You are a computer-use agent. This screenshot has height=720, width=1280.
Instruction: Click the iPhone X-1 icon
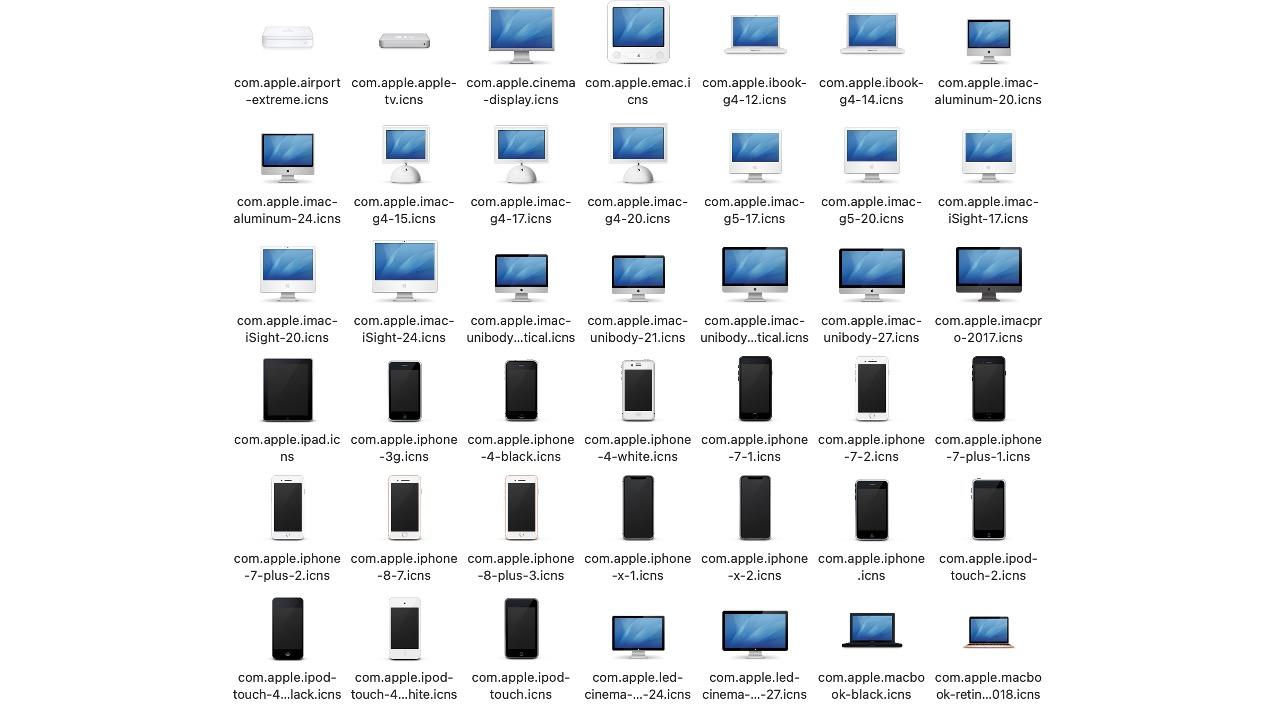click(x=638, y=507)
